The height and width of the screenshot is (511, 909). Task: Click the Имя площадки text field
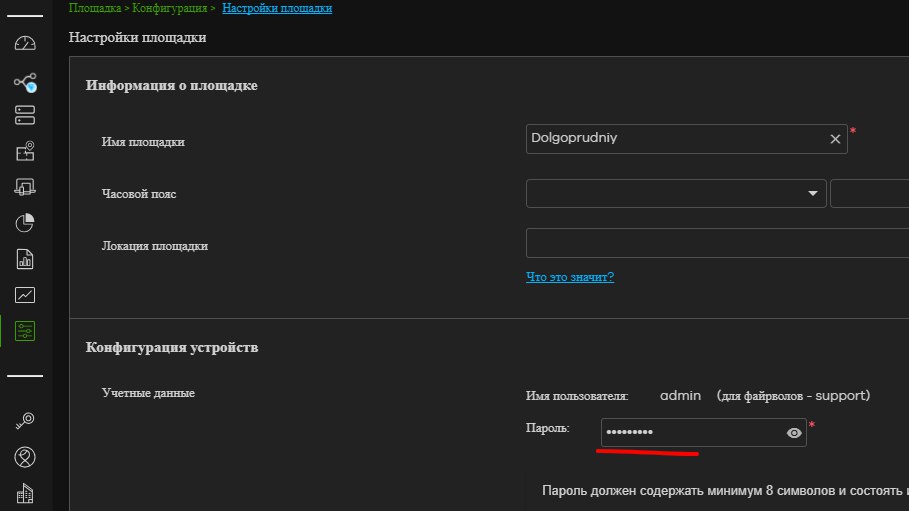point(675,140)
